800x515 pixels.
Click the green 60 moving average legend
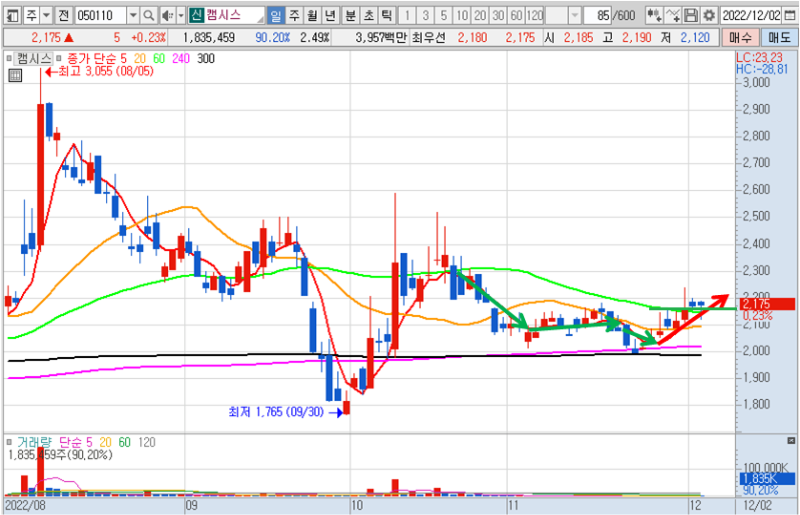point(159,59)
